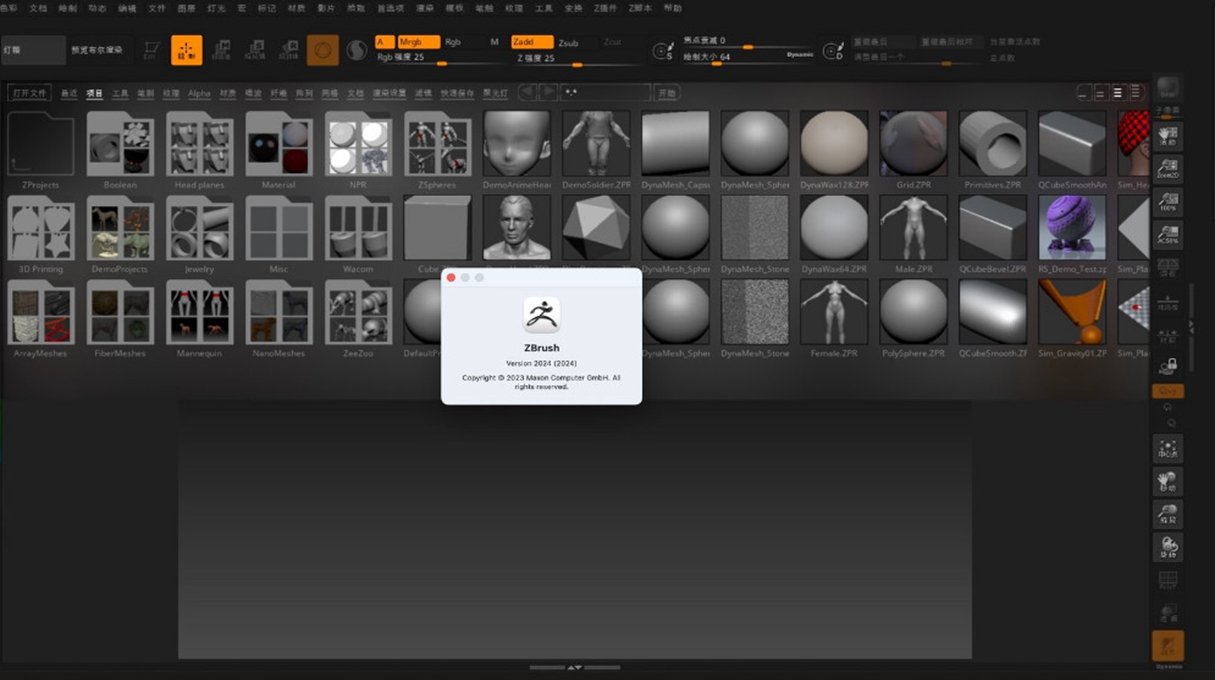Close the ZBrush About dialog

coord(451,277)
